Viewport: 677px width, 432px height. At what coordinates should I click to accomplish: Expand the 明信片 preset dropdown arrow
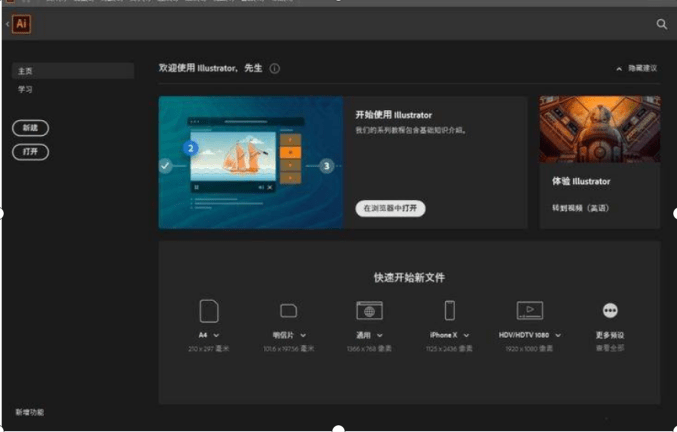pos(303,335)
